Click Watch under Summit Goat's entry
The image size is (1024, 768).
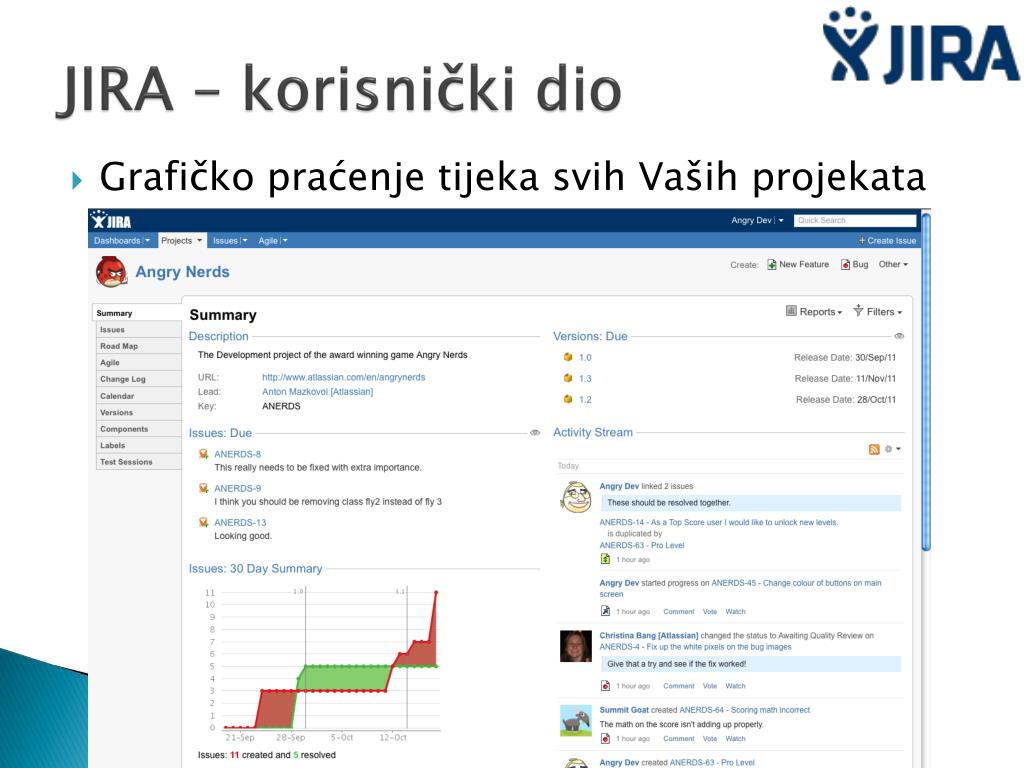click(735, 739)
